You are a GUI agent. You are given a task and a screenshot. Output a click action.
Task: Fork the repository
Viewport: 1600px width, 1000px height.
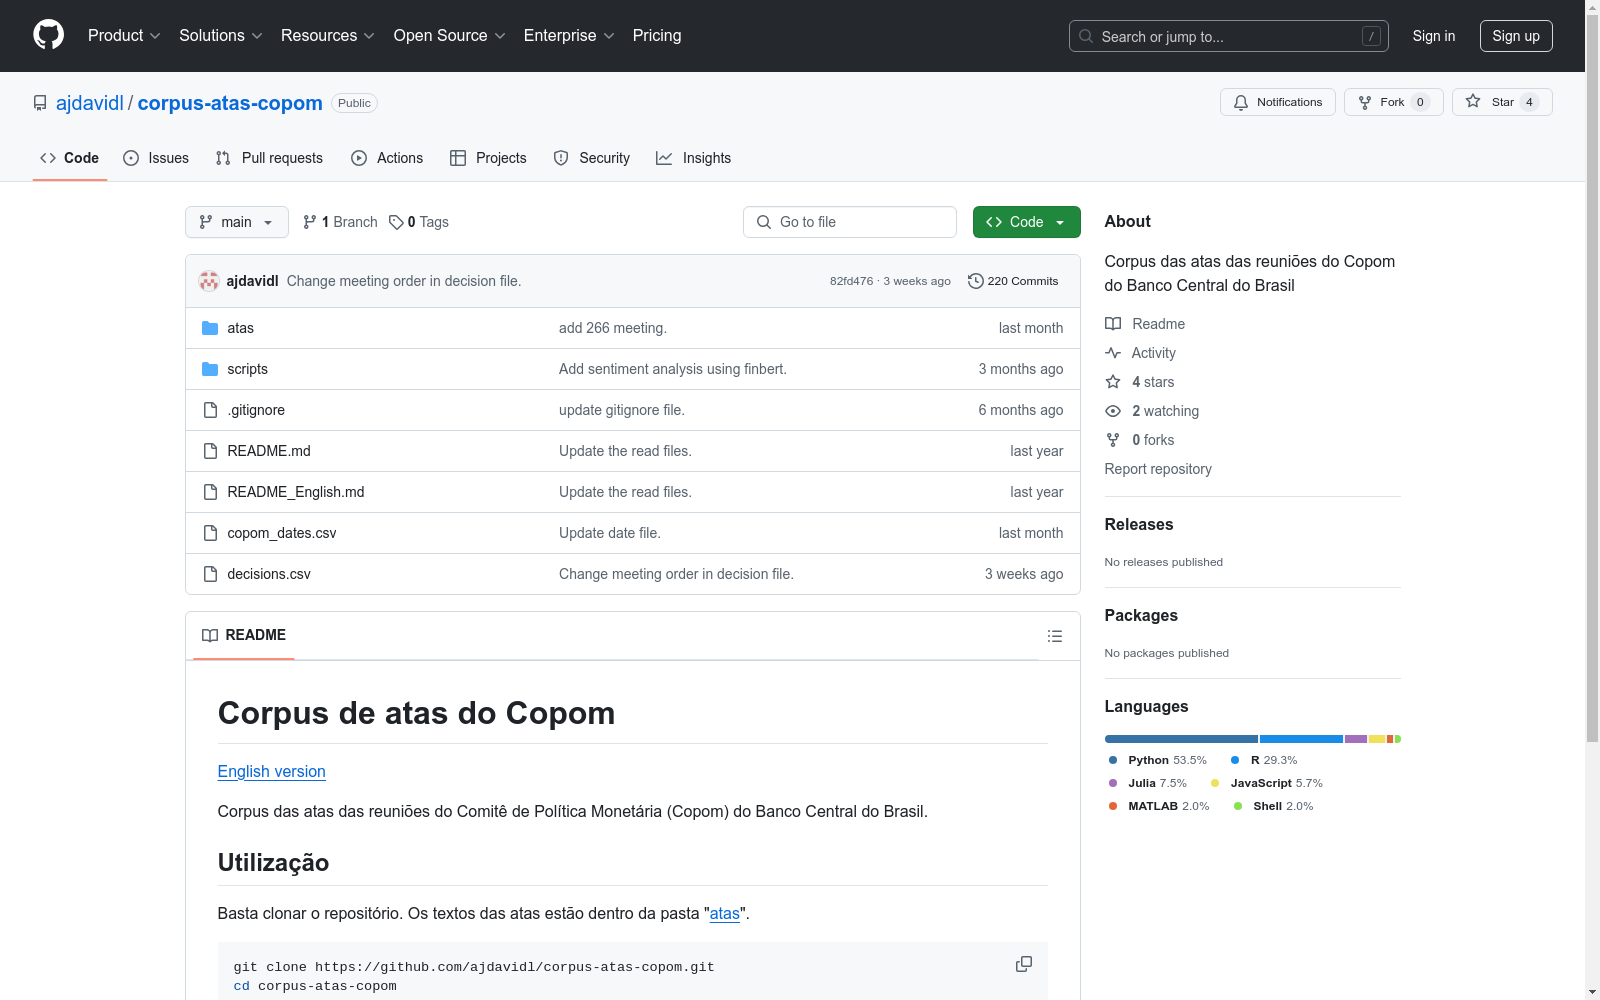click(1394, 102)
